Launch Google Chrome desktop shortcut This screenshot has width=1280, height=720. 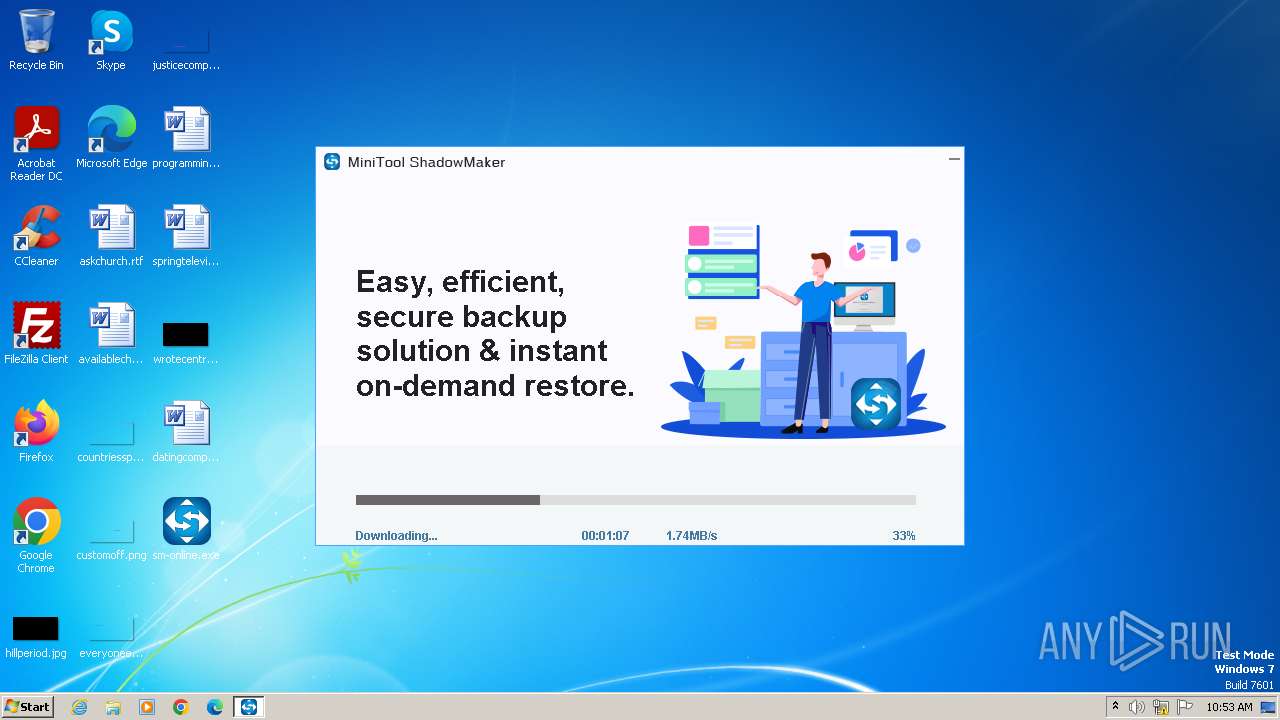click(36, 536)
